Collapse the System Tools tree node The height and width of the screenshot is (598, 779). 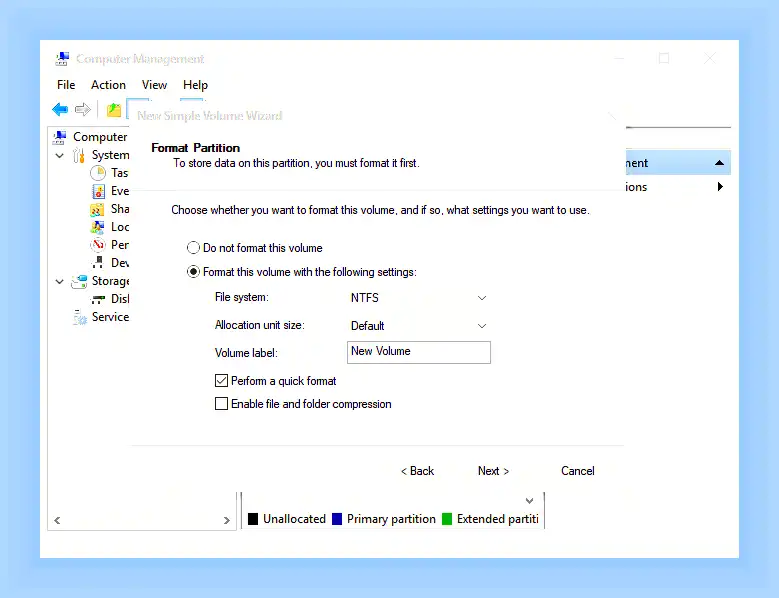pos(60,155)
